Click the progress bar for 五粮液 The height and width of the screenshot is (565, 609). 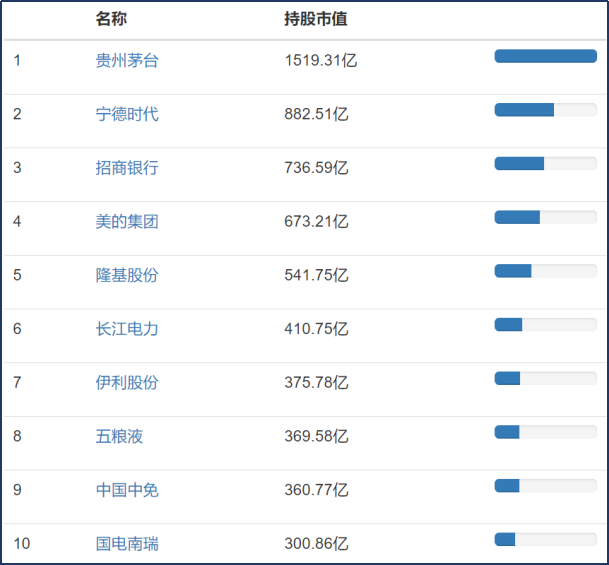(x=546, y=432)
